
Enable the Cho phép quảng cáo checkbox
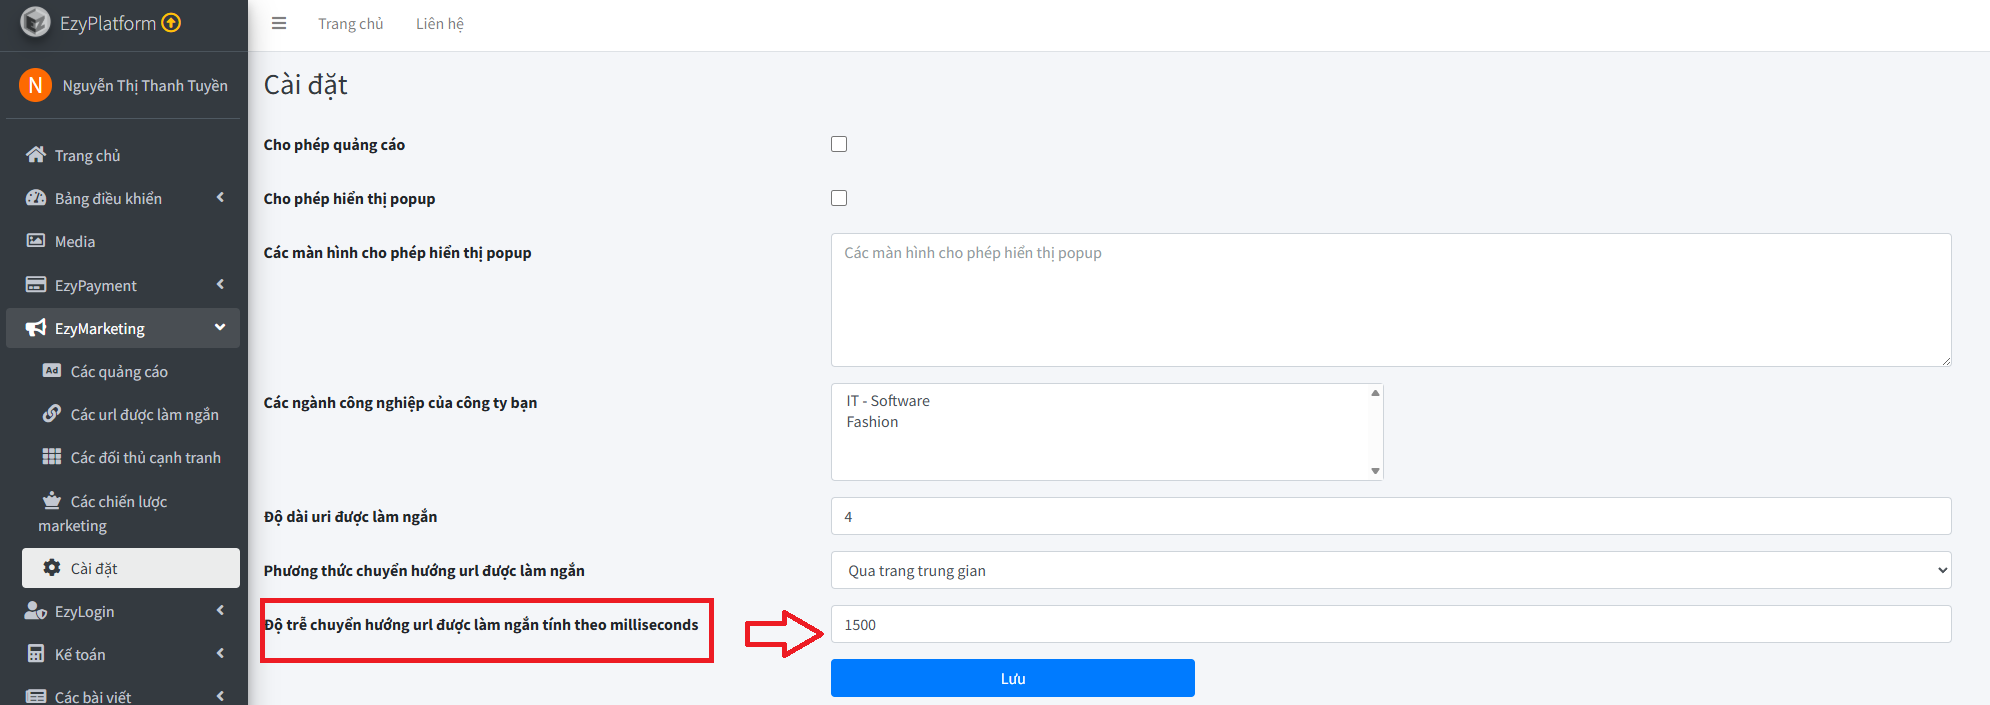[x=839, y=144]
